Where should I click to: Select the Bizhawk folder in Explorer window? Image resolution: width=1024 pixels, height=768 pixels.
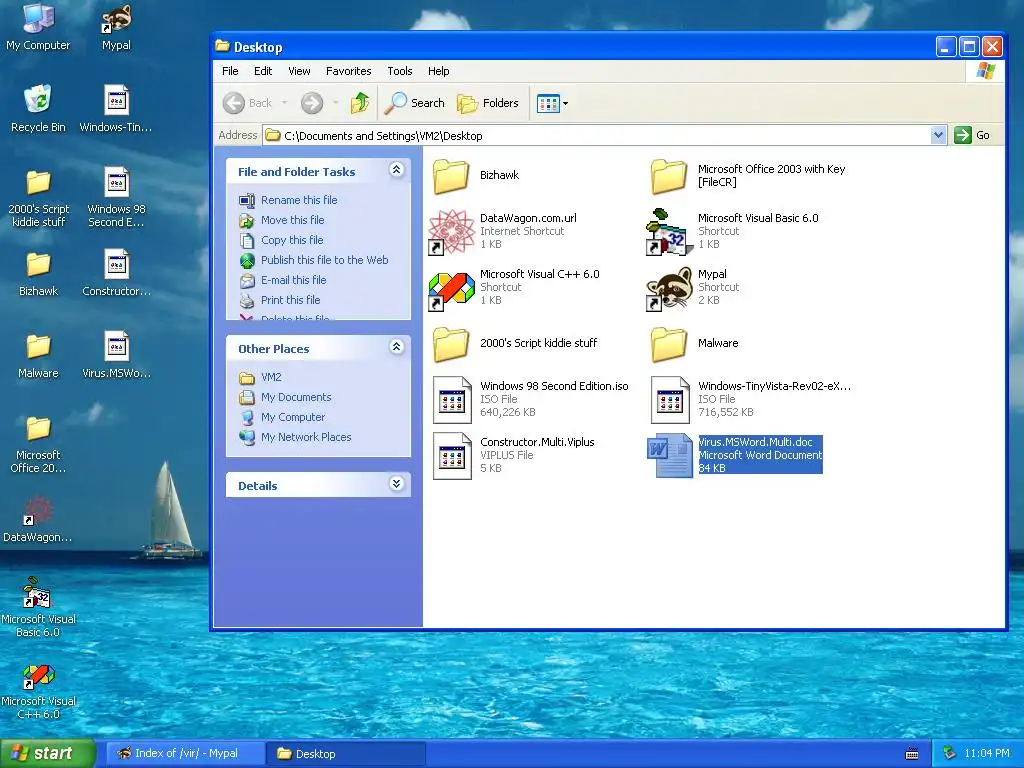475,176
